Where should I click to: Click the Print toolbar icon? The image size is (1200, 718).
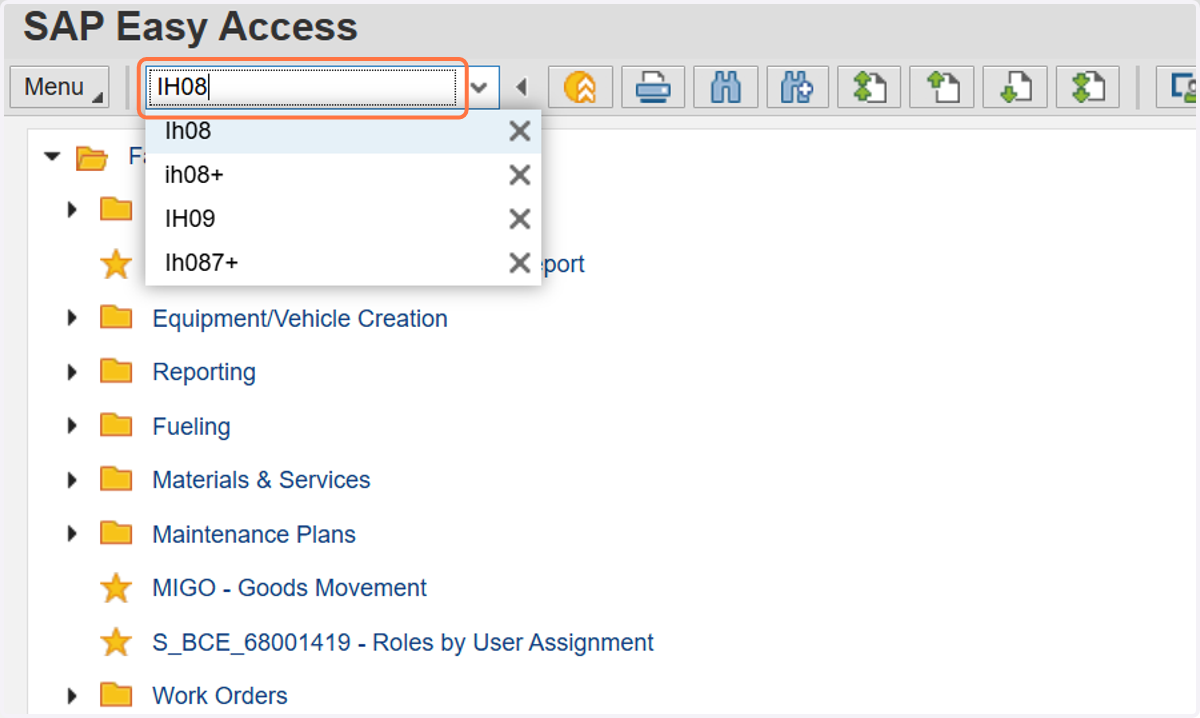click(x=653, y=88)
